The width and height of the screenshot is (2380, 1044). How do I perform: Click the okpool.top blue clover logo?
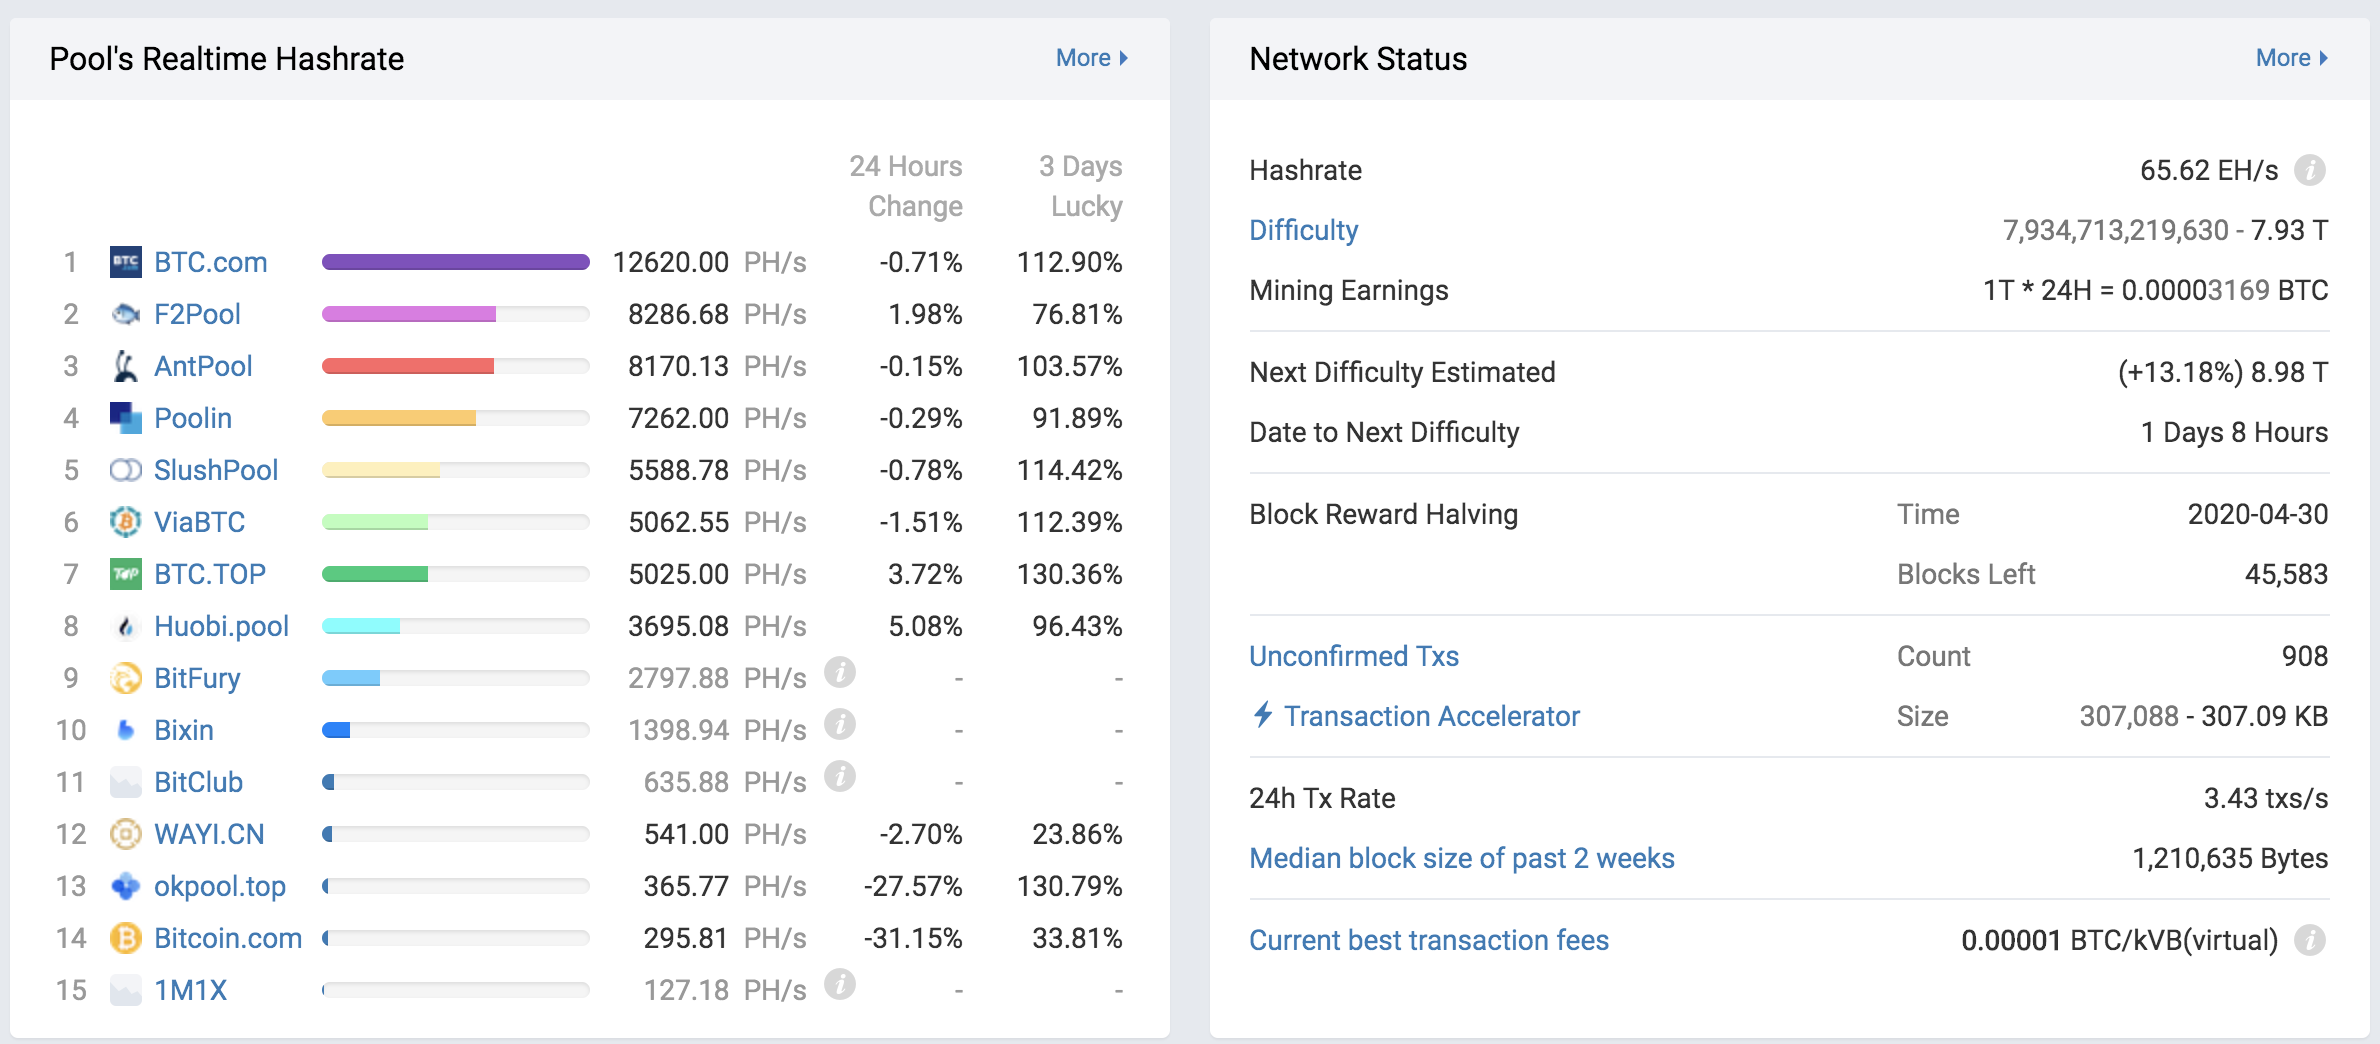tap(125, 886)
